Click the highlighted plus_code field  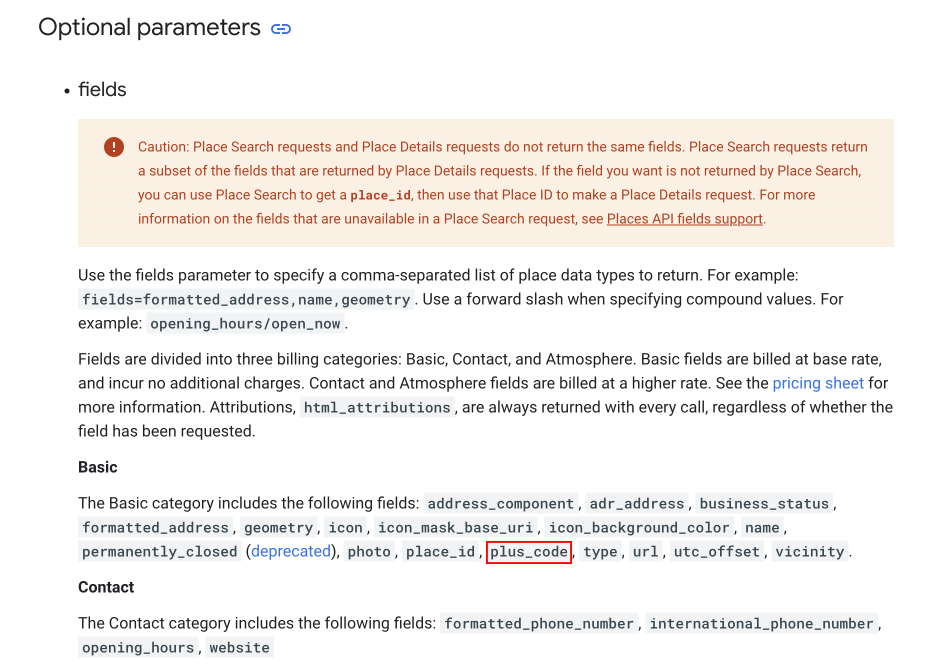point(528,552)
